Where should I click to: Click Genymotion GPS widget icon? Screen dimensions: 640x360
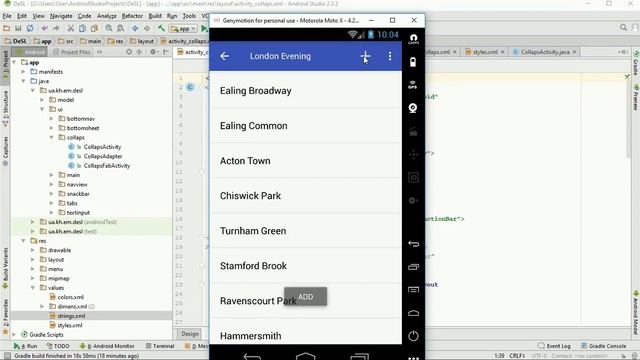413,85
